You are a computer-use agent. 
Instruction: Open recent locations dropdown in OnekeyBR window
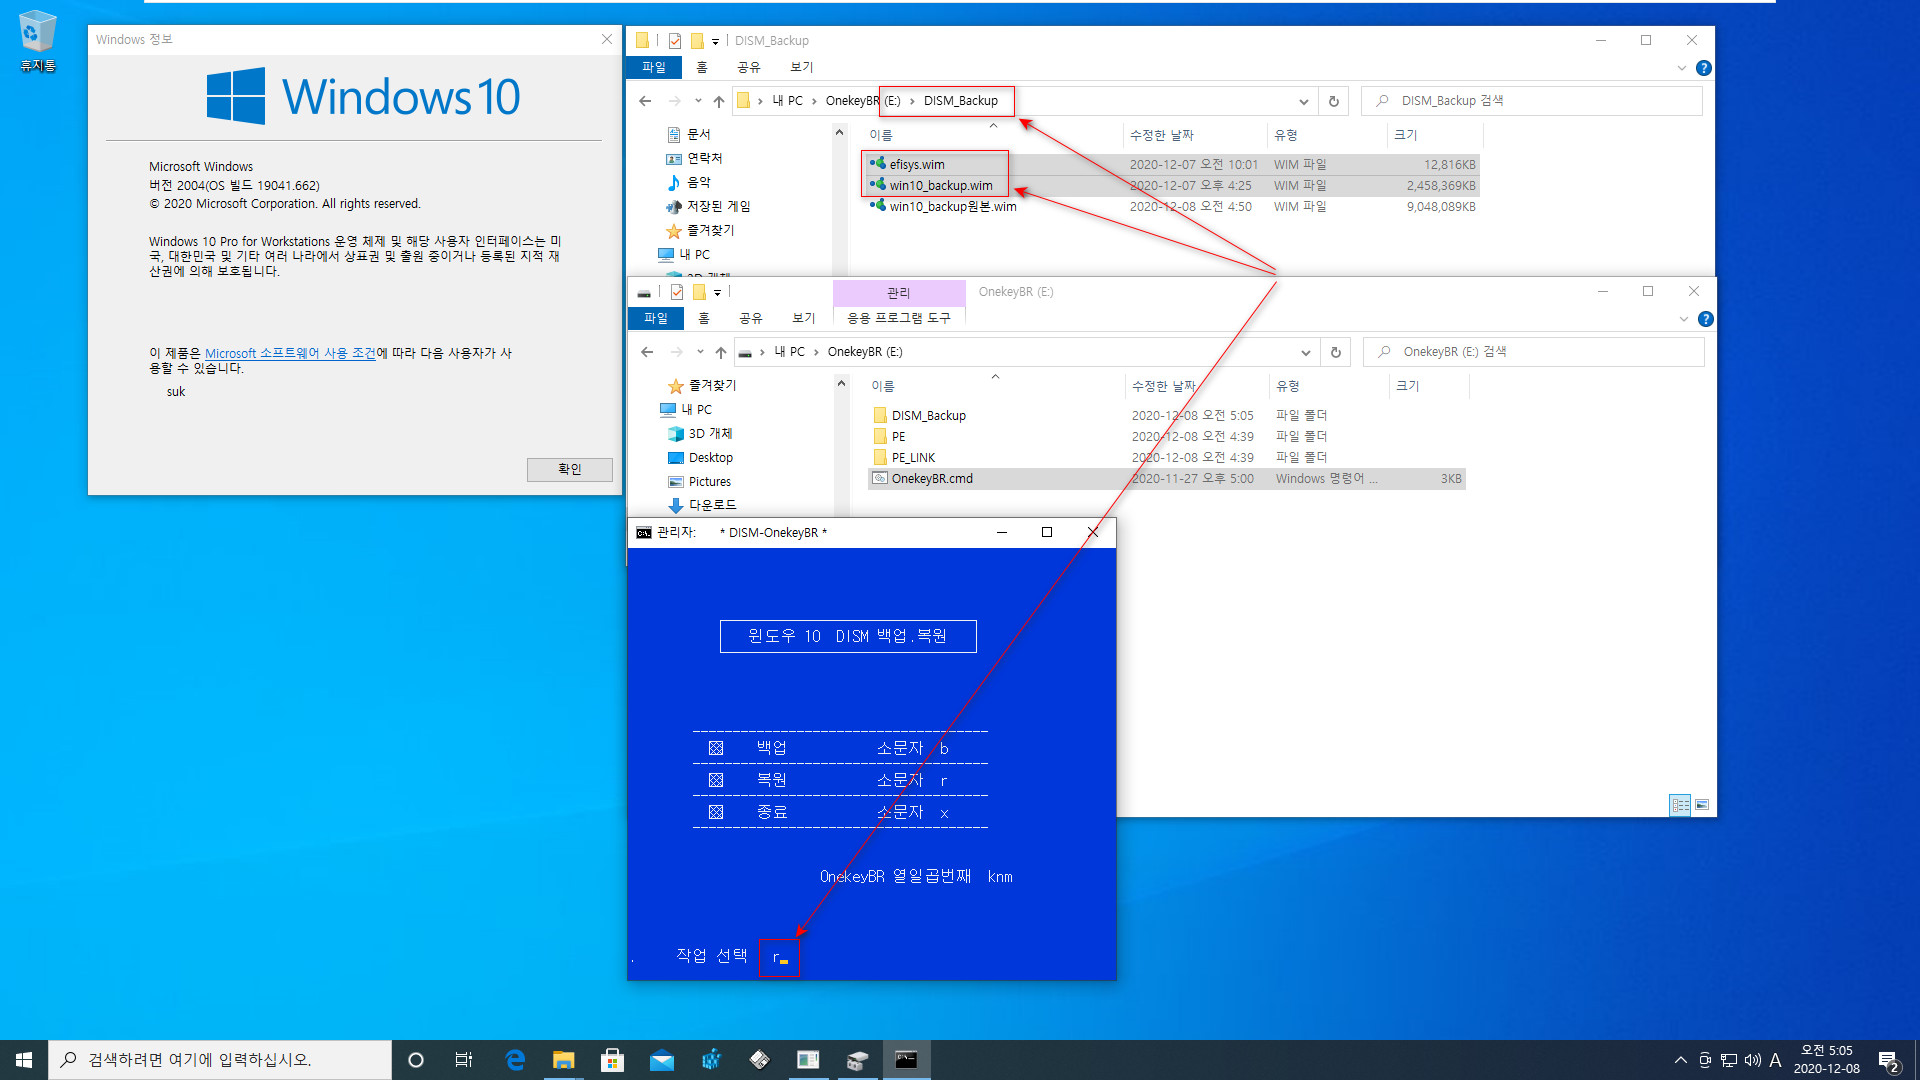[x=700, y=352]
